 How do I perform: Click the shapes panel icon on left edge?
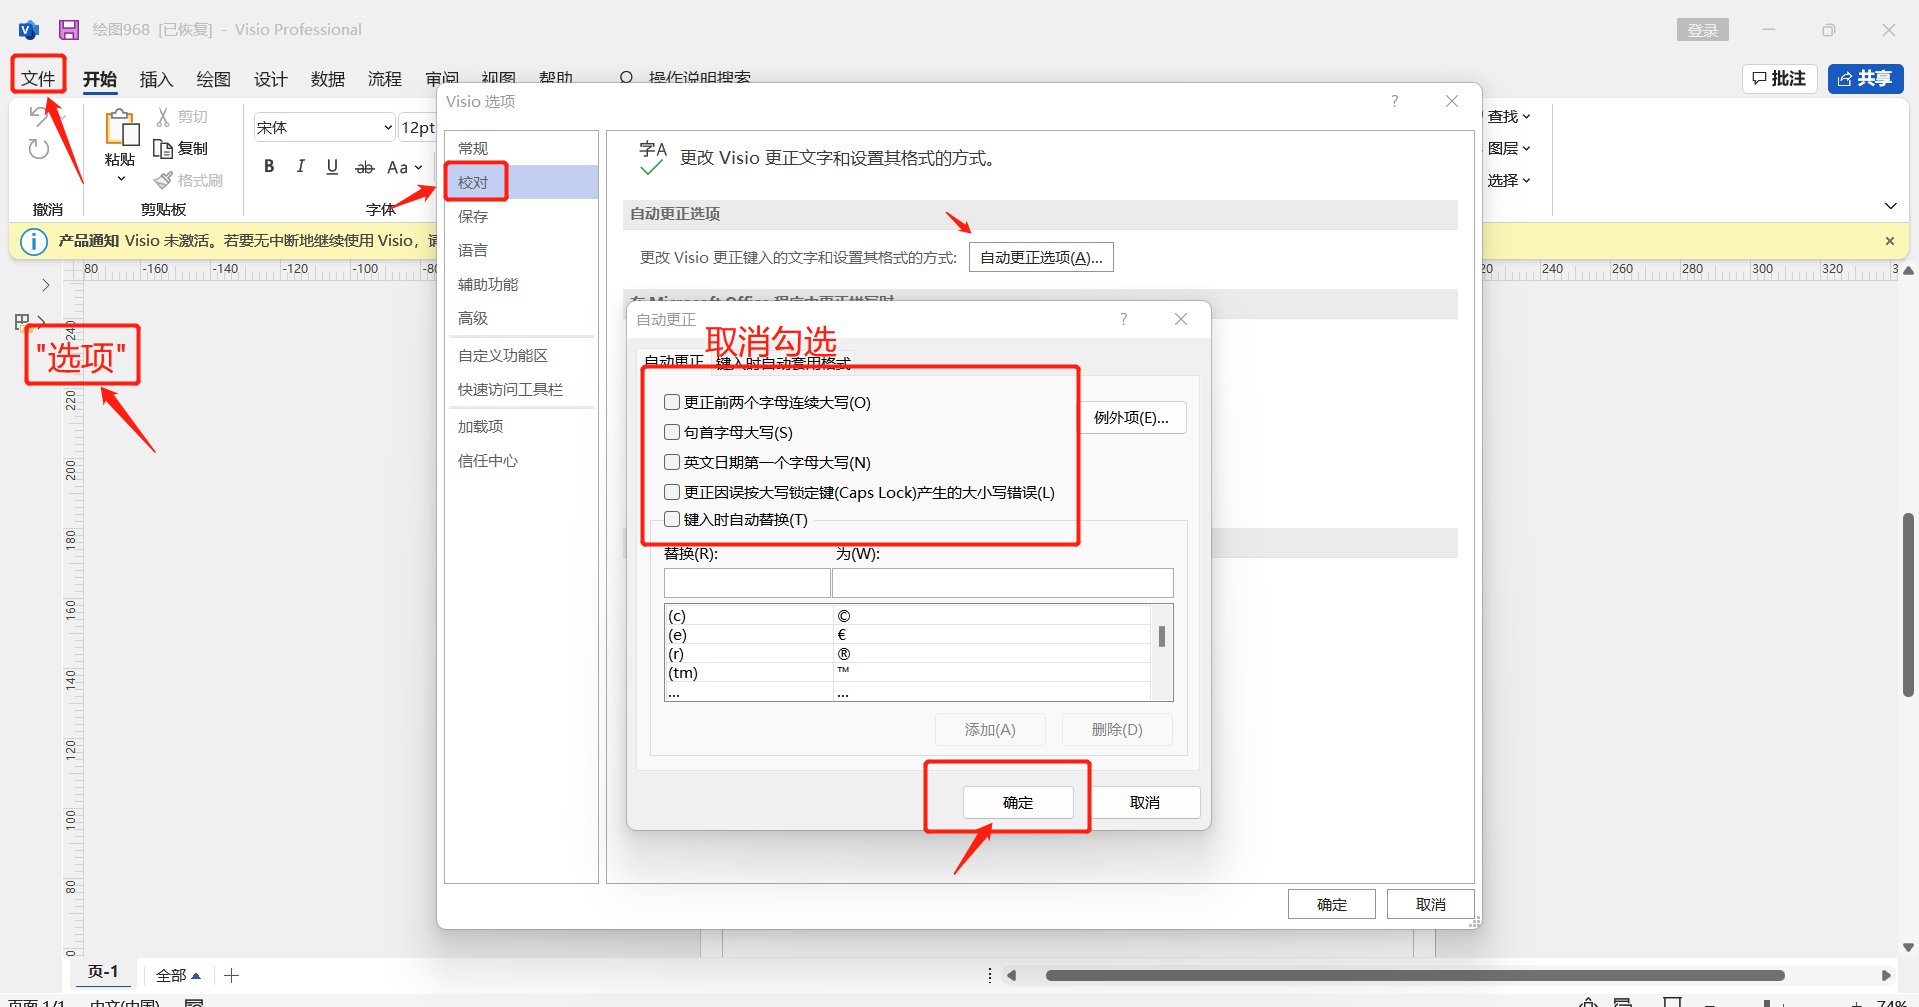[x=22, y=321]
